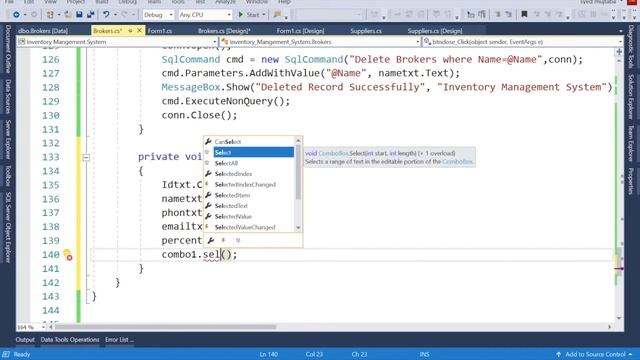Click the IntelliSense list scroll-down arrow

[x=298, y=228]
